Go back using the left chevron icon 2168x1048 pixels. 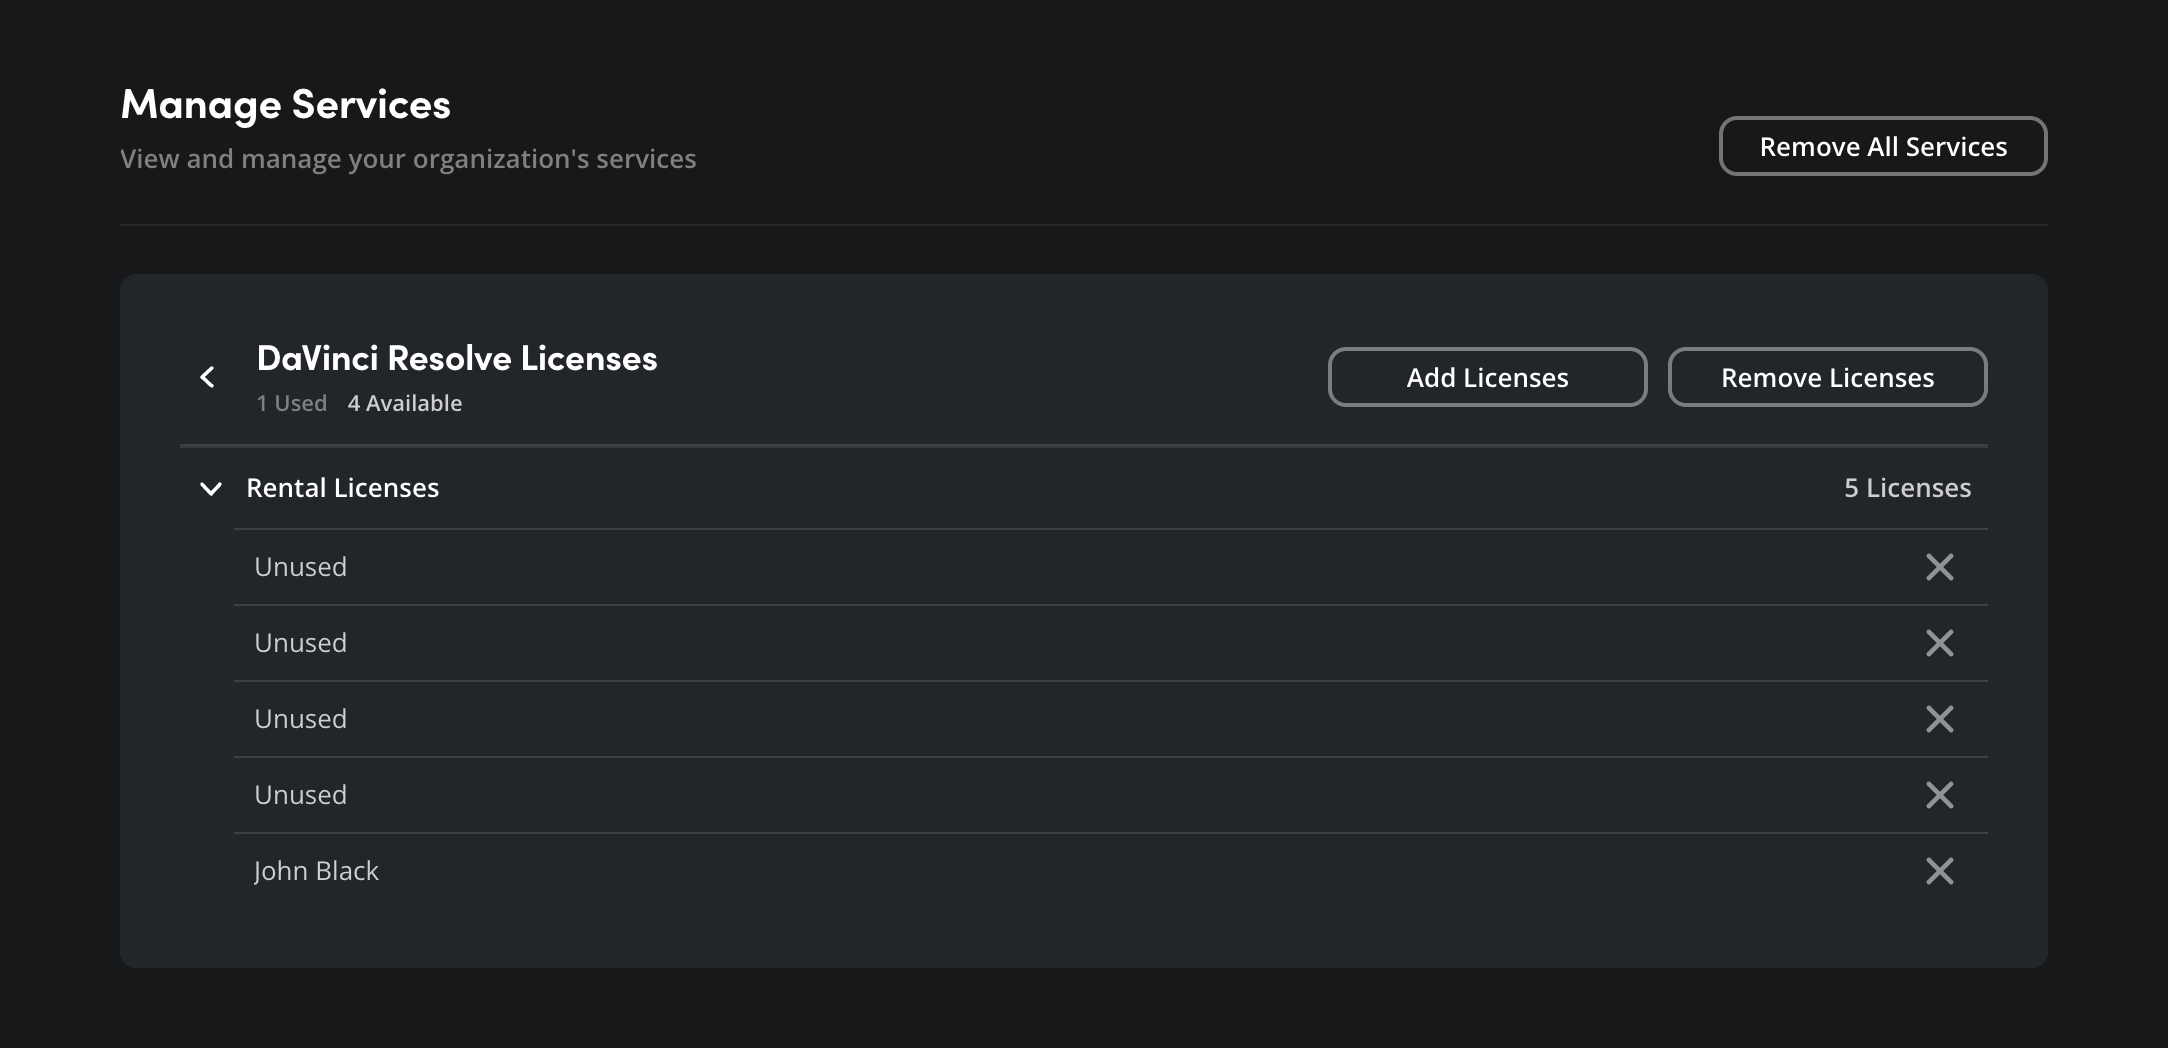(207, 377)
